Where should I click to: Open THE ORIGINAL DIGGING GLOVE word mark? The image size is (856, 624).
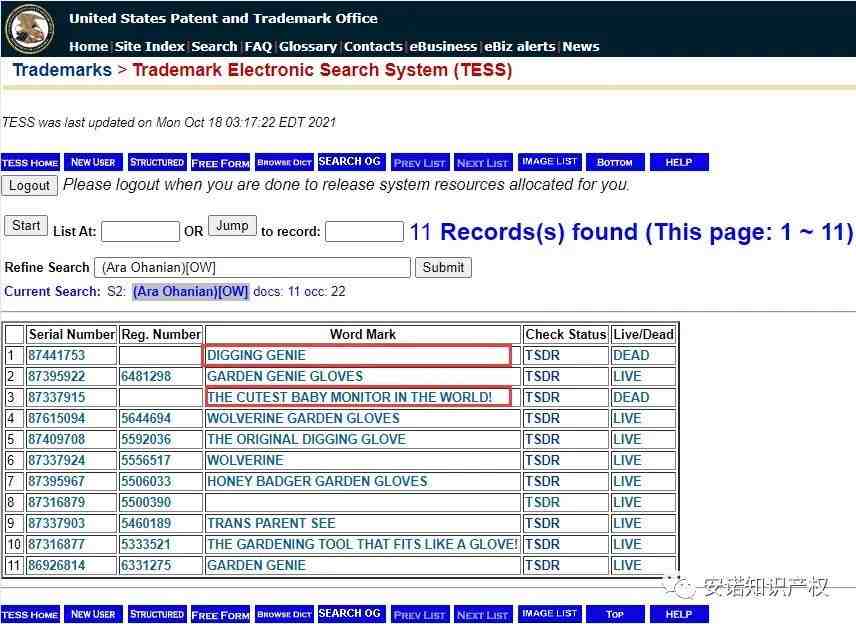[x=306, y=439]
